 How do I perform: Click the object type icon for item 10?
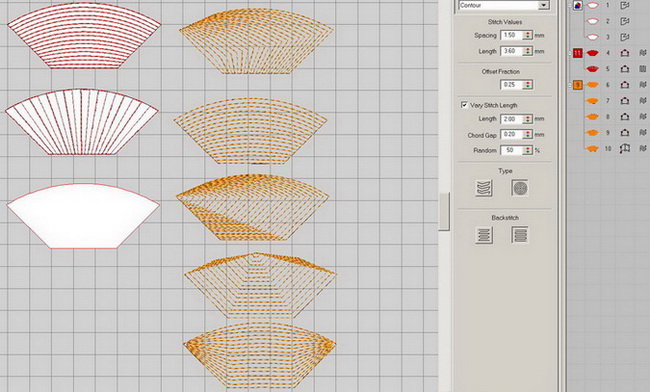point(625,148)
